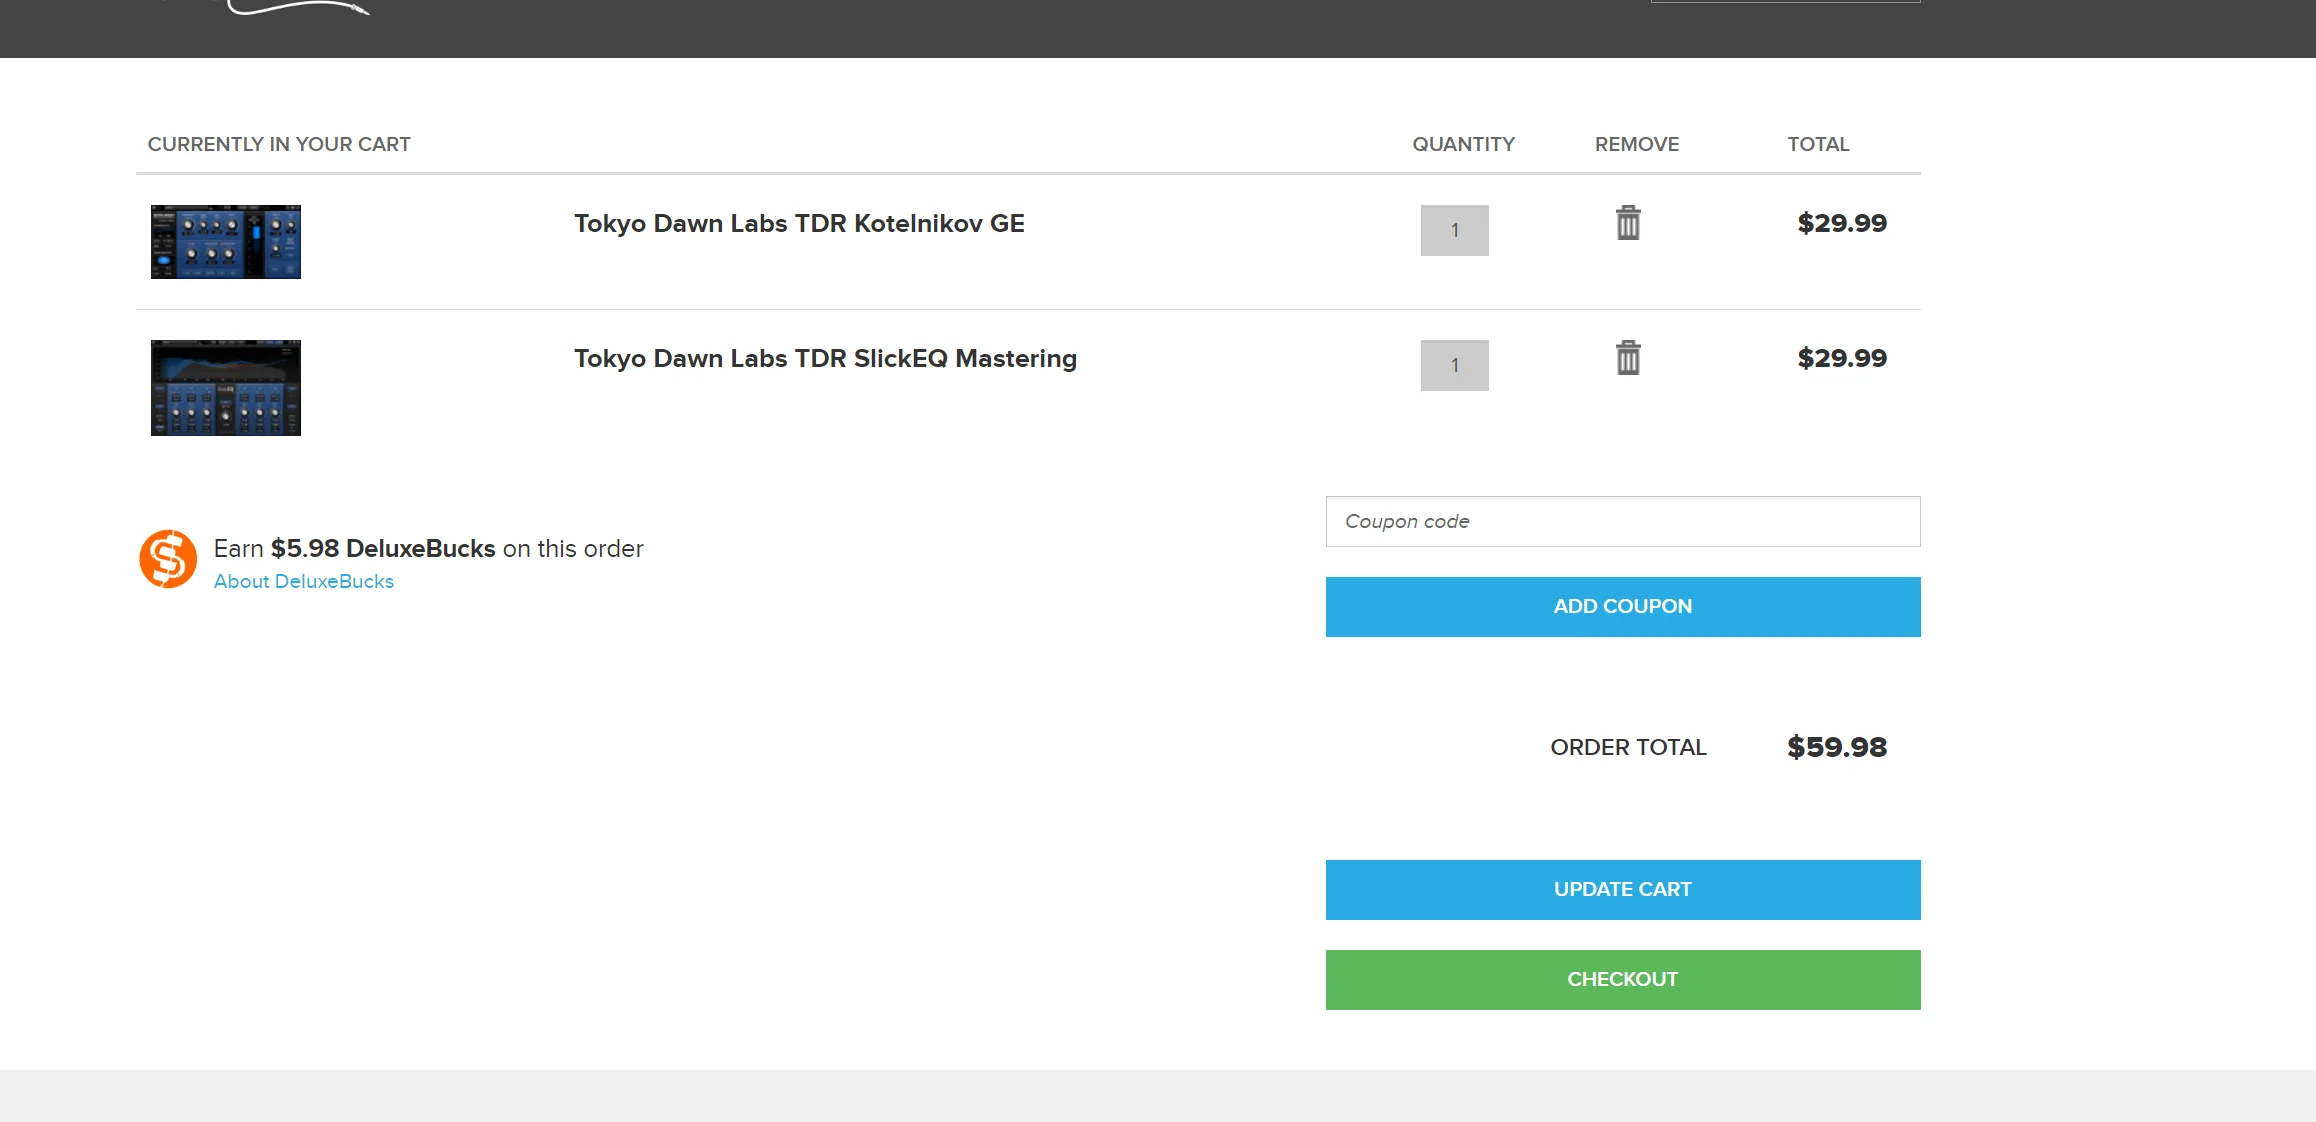
Task: Open Tokyo Dawn Labs TDR Kotelnikov GE title
Action: tap(799, 224)
